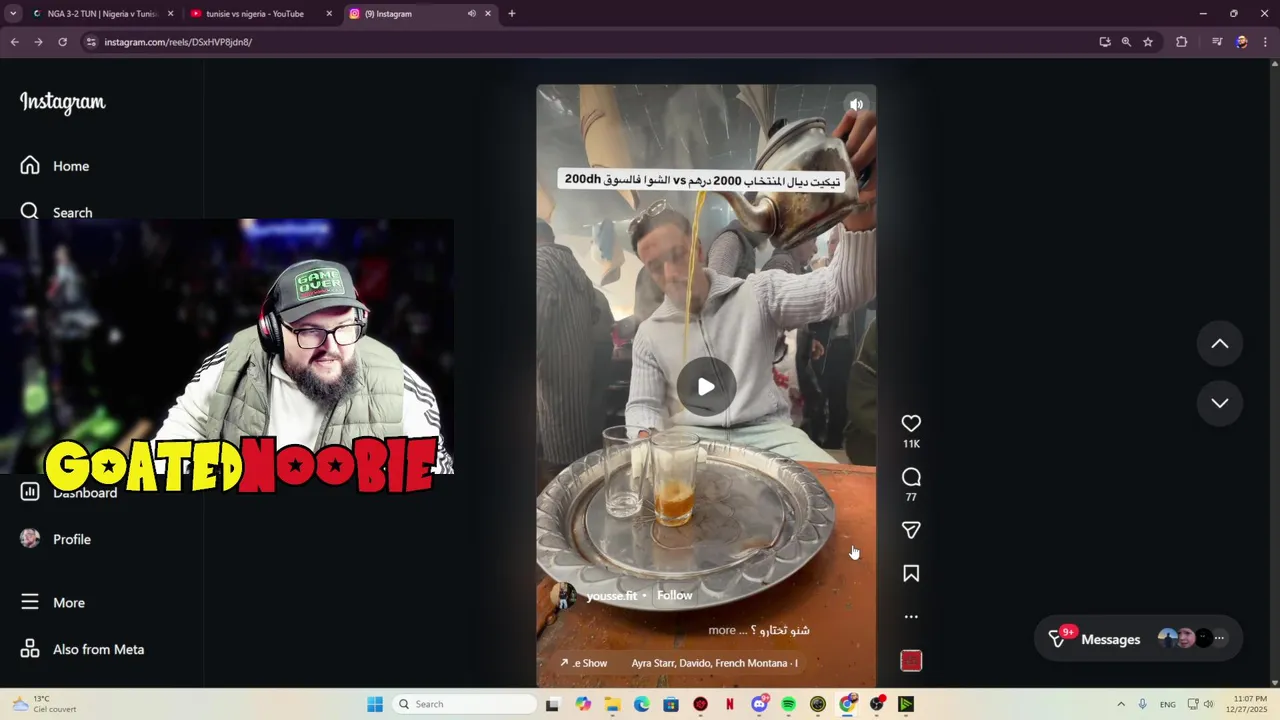Go to Home in the Instagram sidebar
1280x720 pixels.
(56, 166)
